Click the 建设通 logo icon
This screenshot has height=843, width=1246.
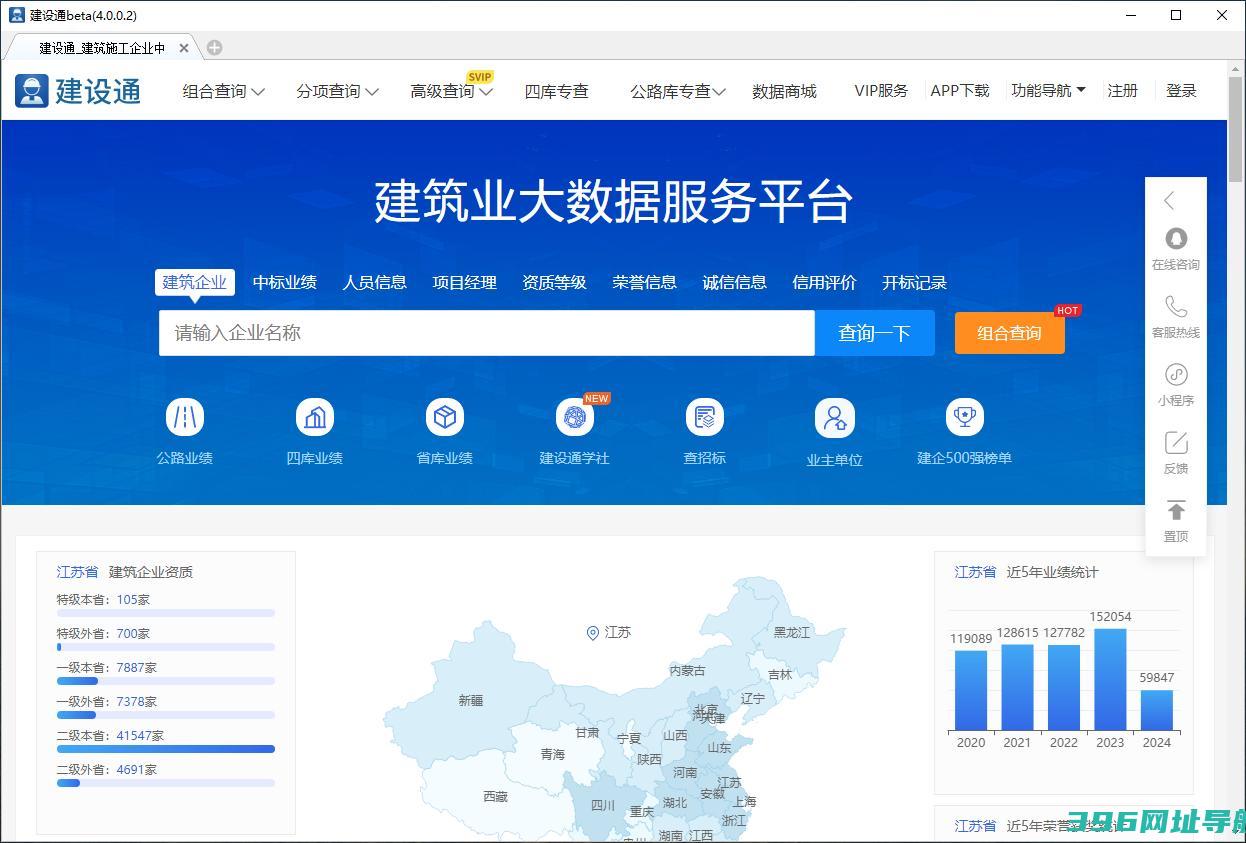pos(32,90)
